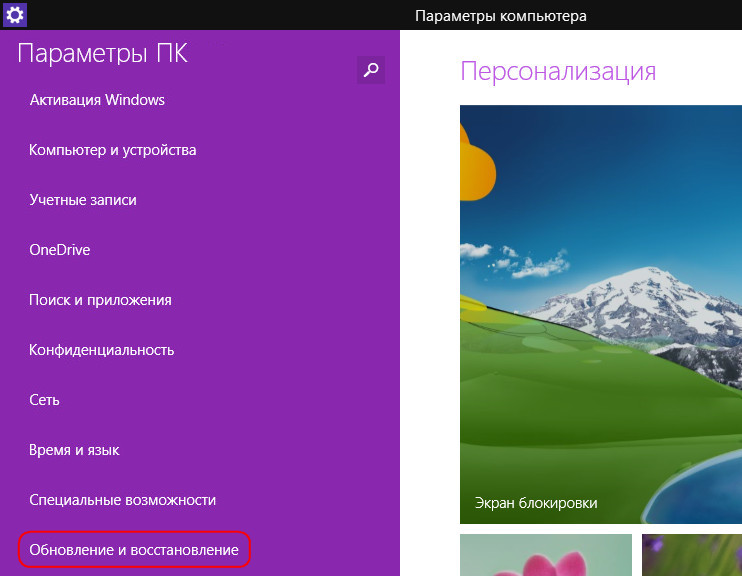Click the Параметры компьютера window title
Image resolution: width=742 pixels, height=576 pixels.
tap(501, 16)
